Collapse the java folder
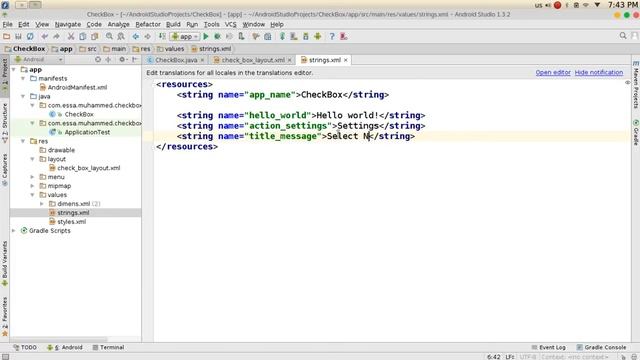Image resolution: width=640 pixels, height=360 pixels. [x=23, y=96]
